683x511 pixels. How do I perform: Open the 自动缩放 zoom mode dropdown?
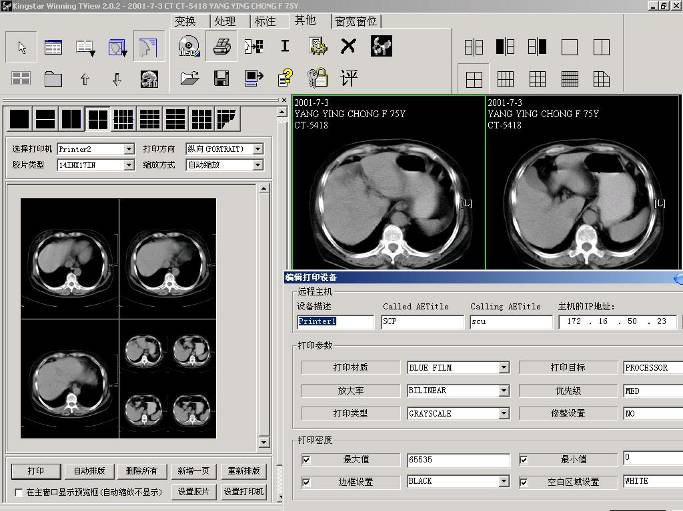[x=258, y=165]
